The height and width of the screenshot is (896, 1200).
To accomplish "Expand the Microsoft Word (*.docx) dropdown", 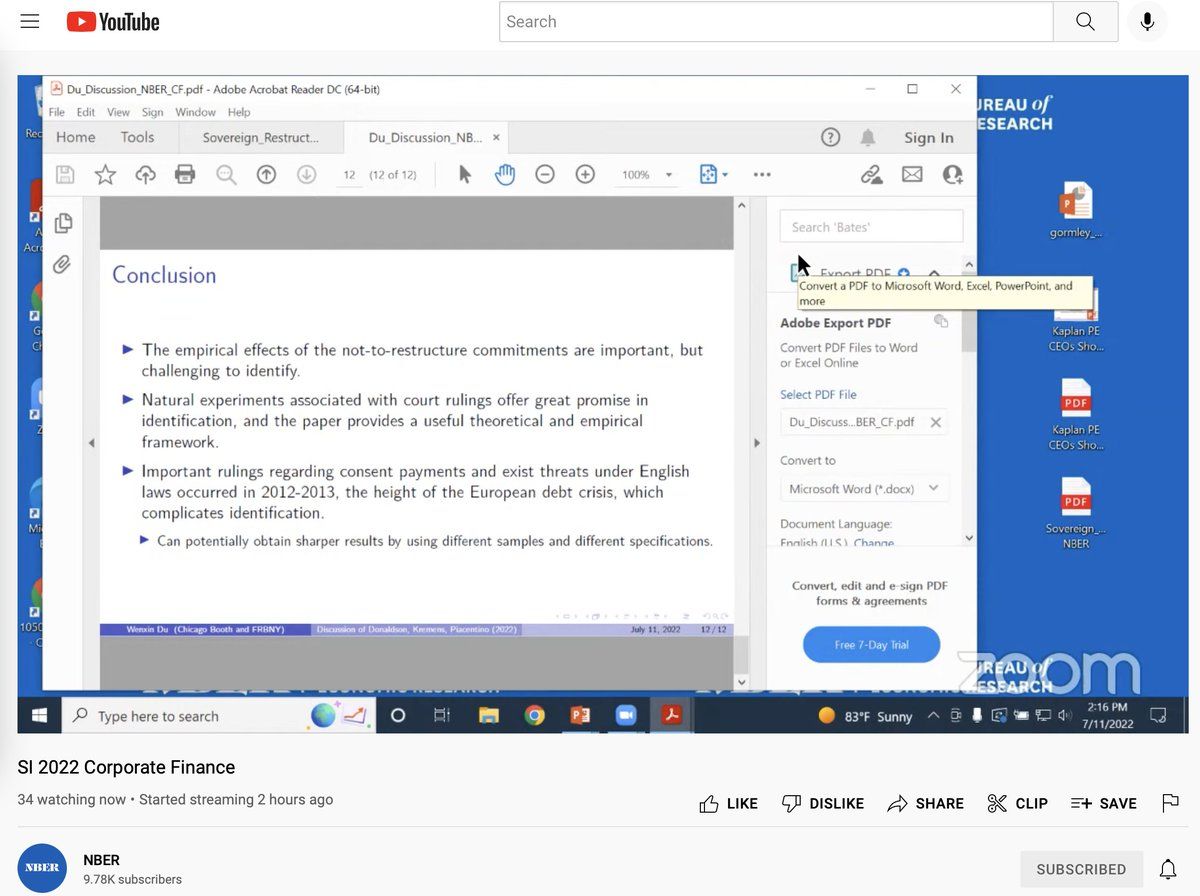I will pos(863,489).
